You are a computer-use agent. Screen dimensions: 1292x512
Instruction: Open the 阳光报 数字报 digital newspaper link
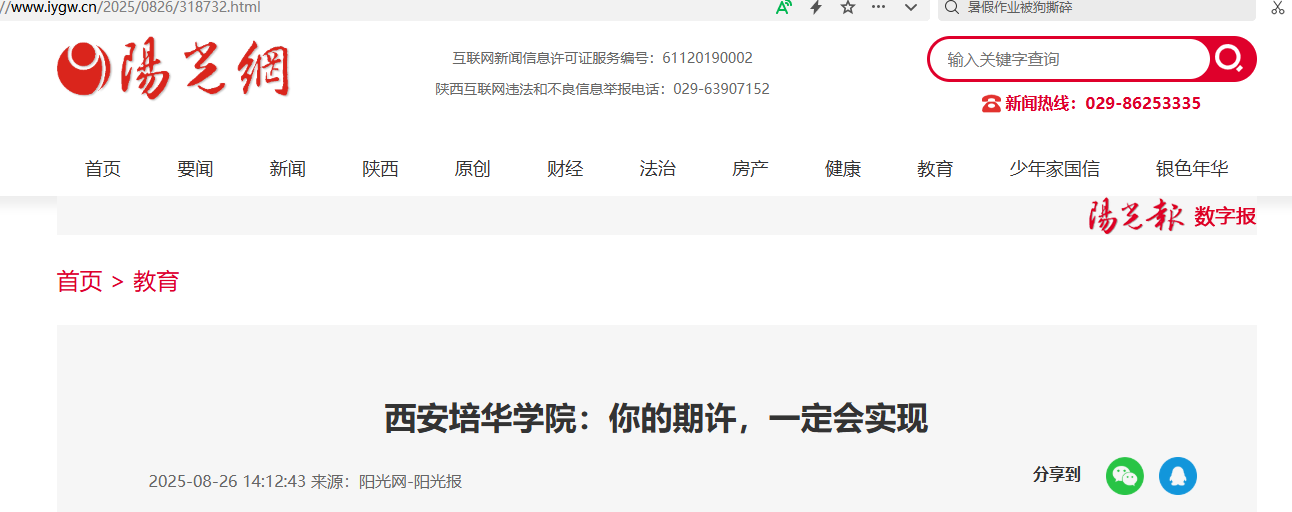point(1171,216)
